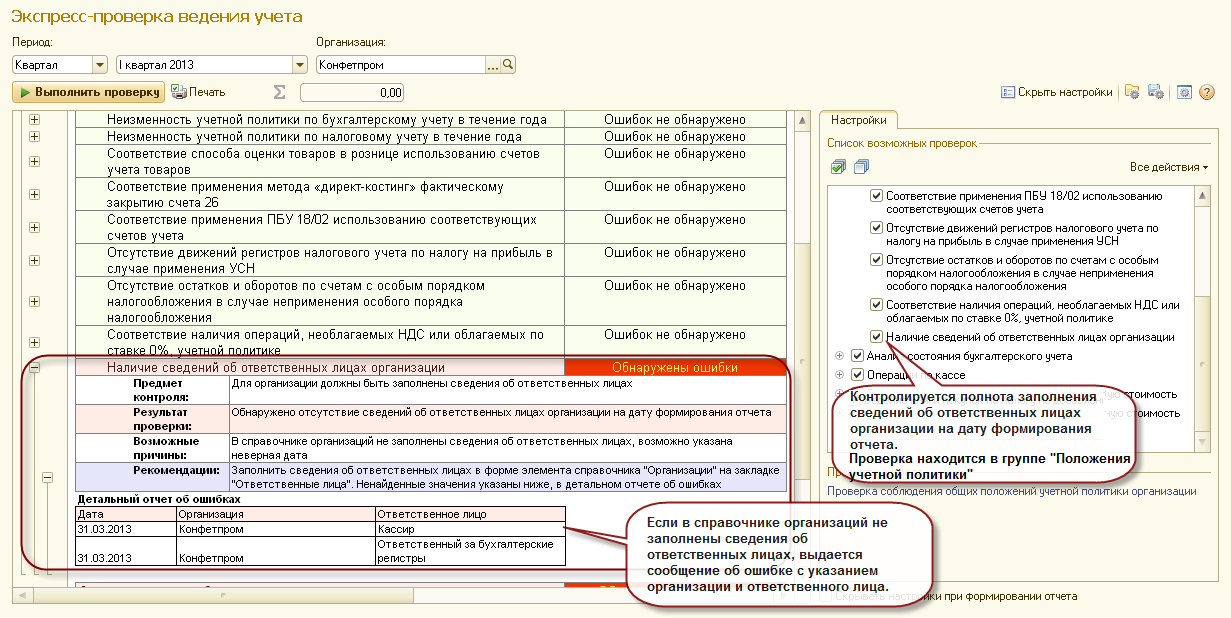Click the Результат проверки label cell
Image resolution: width=1231 pixels, height=618 pixels.
tap(152, 418)
